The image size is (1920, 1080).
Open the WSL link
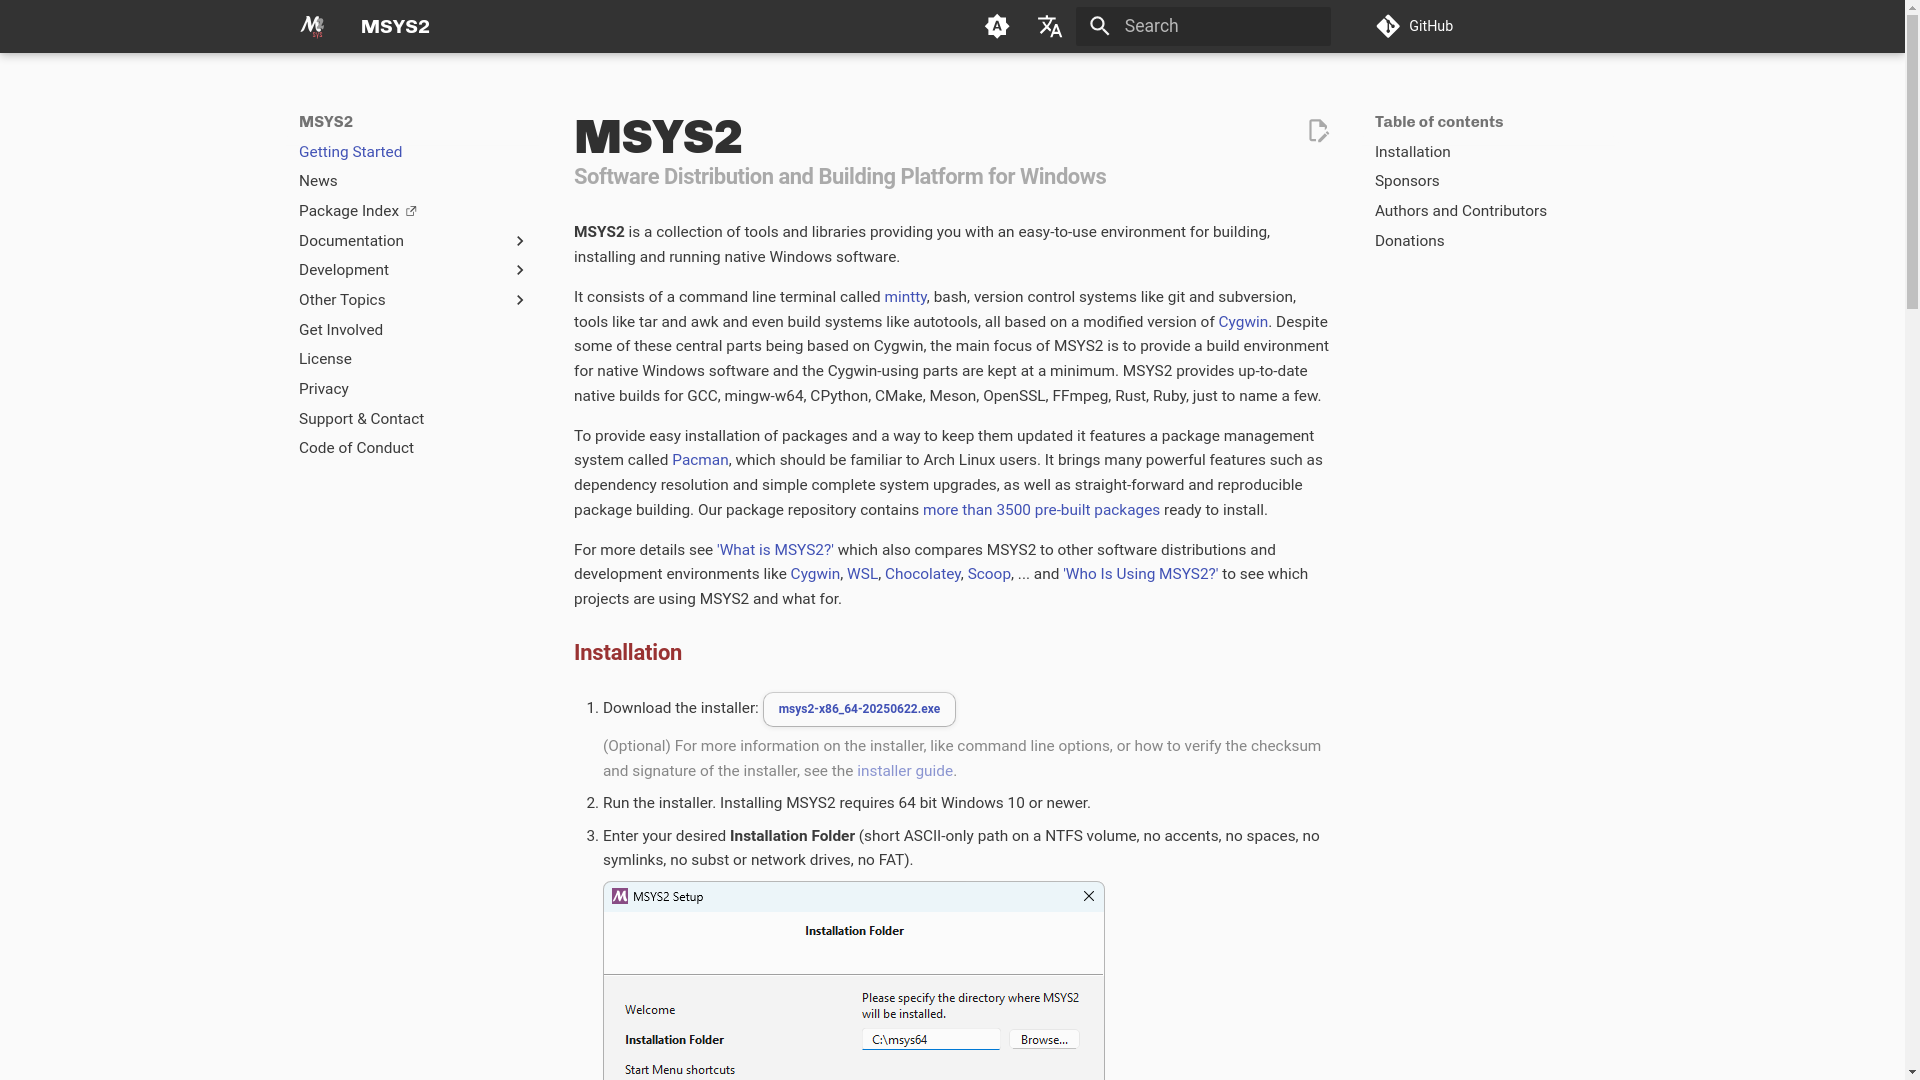[x=862, y=574]
